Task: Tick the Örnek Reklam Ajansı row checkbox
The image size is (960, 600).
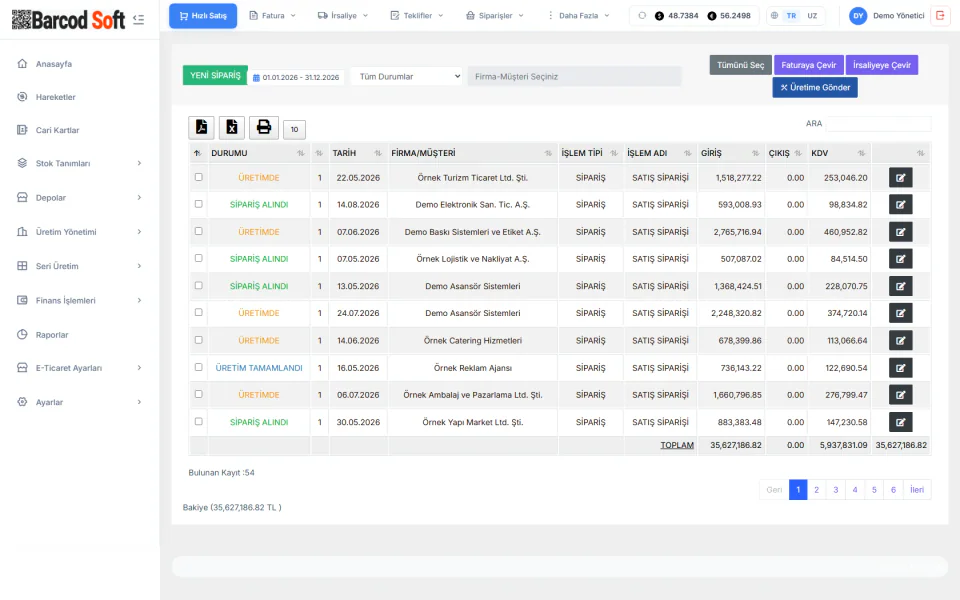Action: [198, 367]
